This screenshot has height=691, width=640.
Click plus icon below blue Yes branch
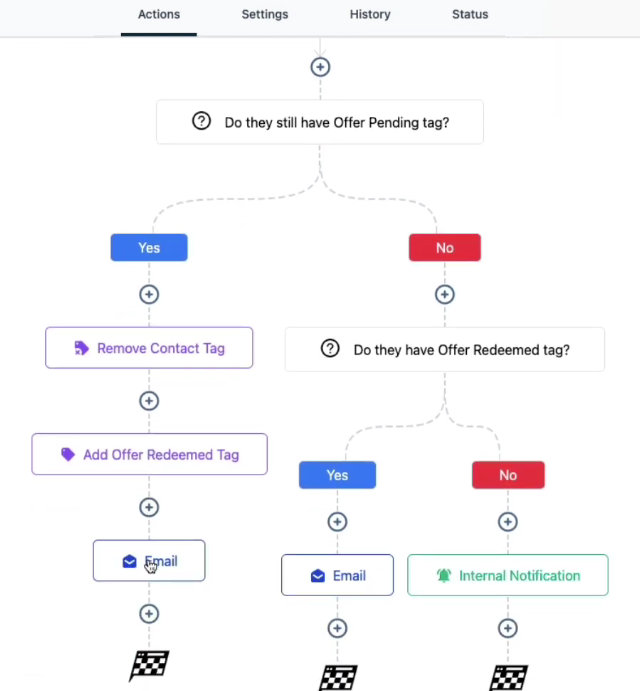pyautogui.click(x=149, y=295)
